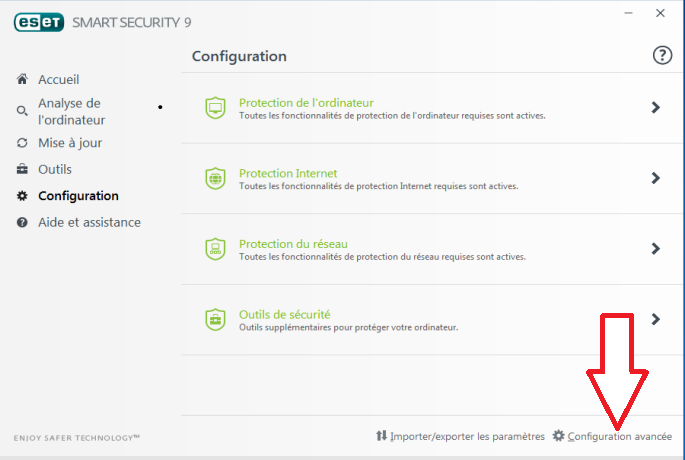Click the import/export arrows icon

381,436
